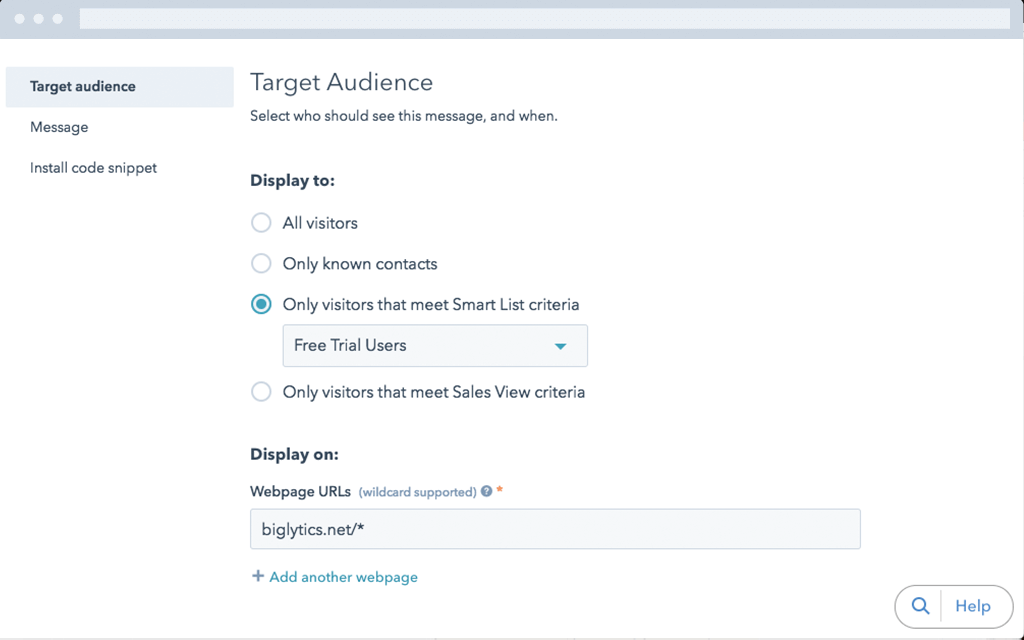Click the Help button
This screenshot has height=640, width=1024.
(x=973, y=606)
